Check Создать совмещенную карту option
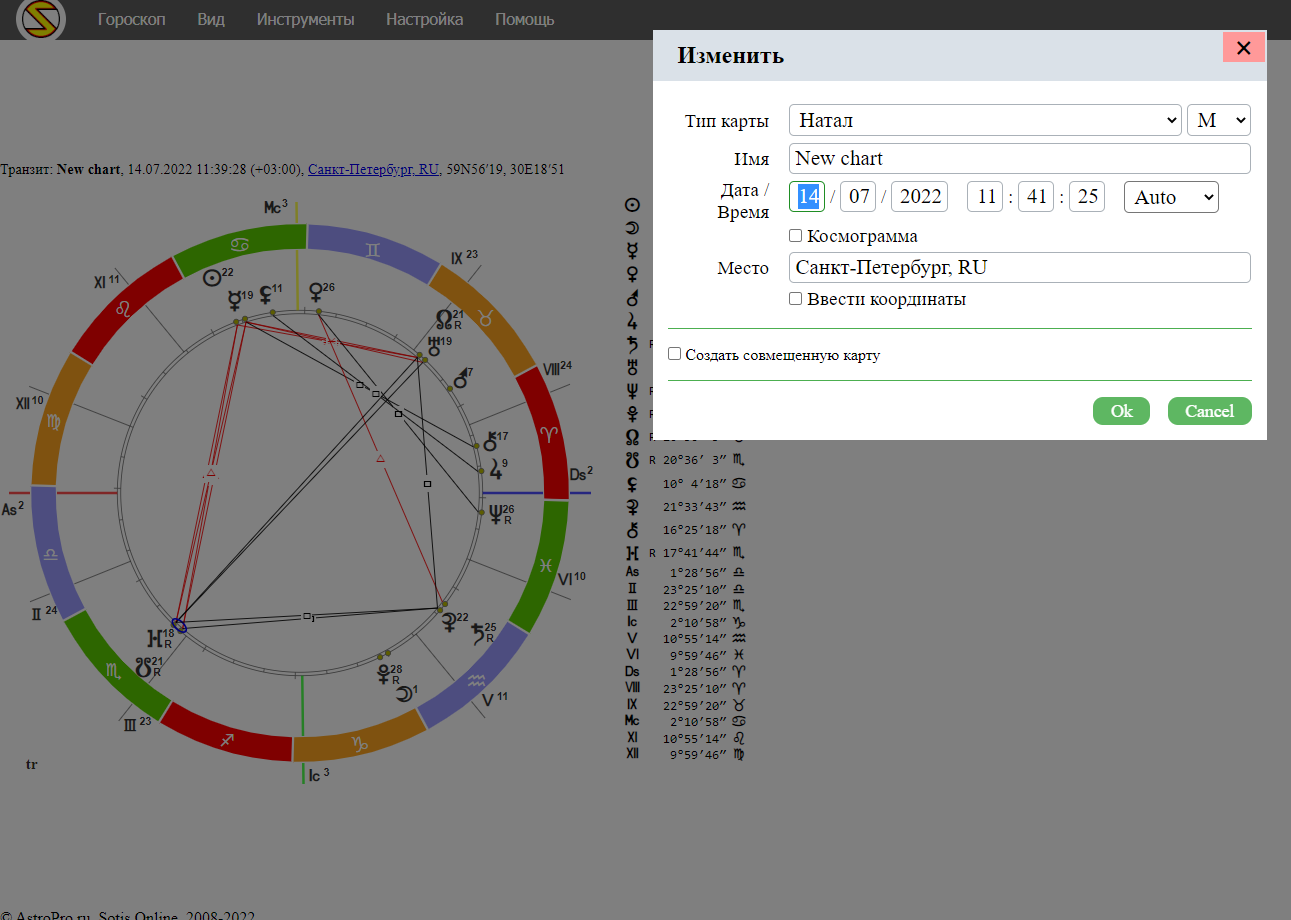This screenshot has width=1291, height=920. [x=675, y=354]
